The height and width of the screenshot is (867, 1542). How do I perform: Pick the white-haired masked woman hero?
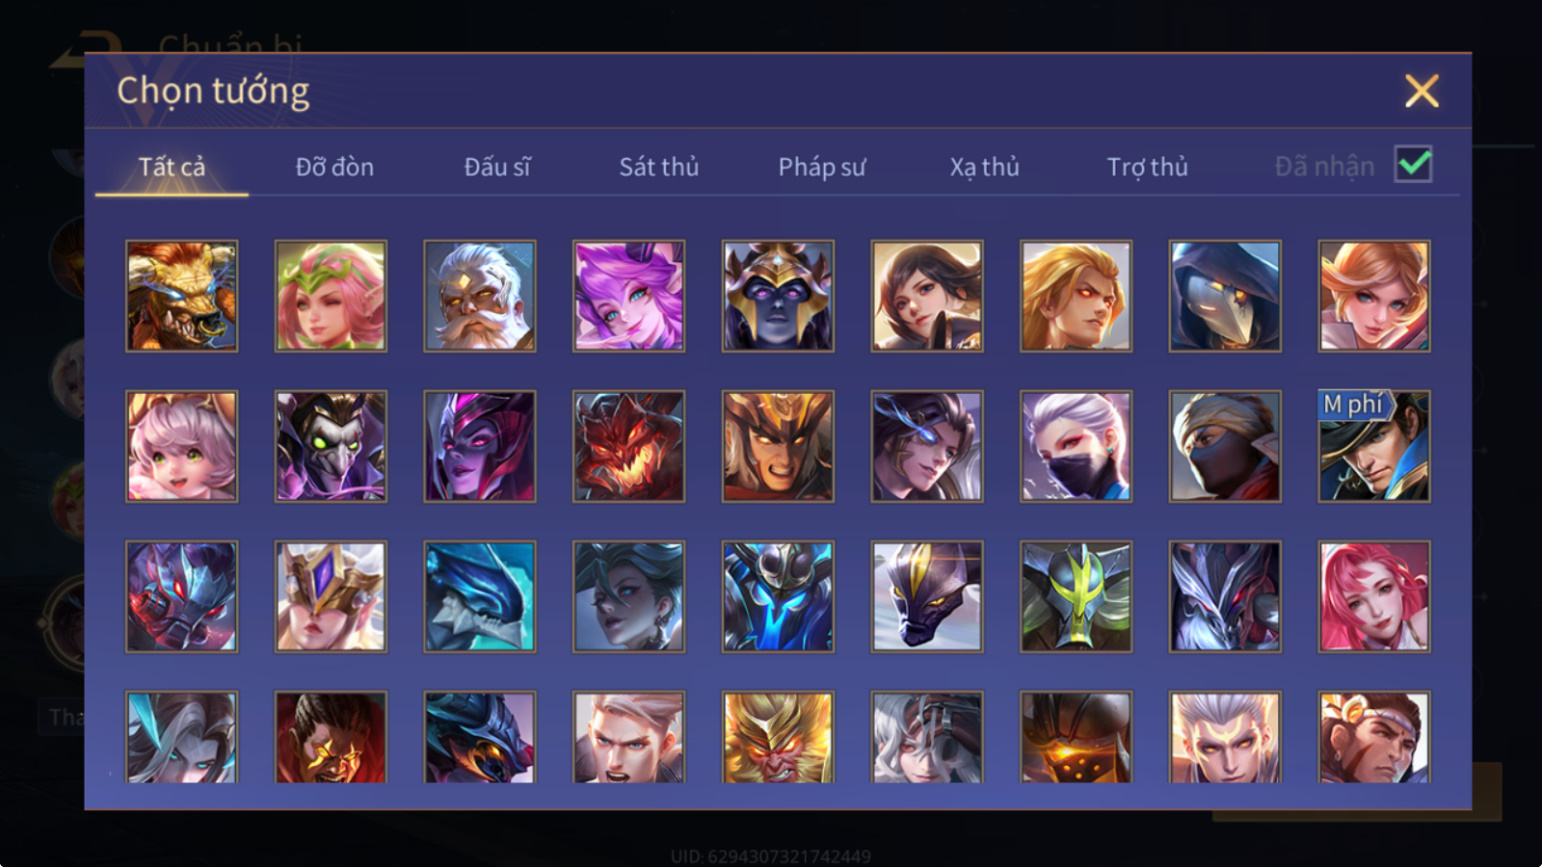pyautogui.click(x=1076, y=446)
